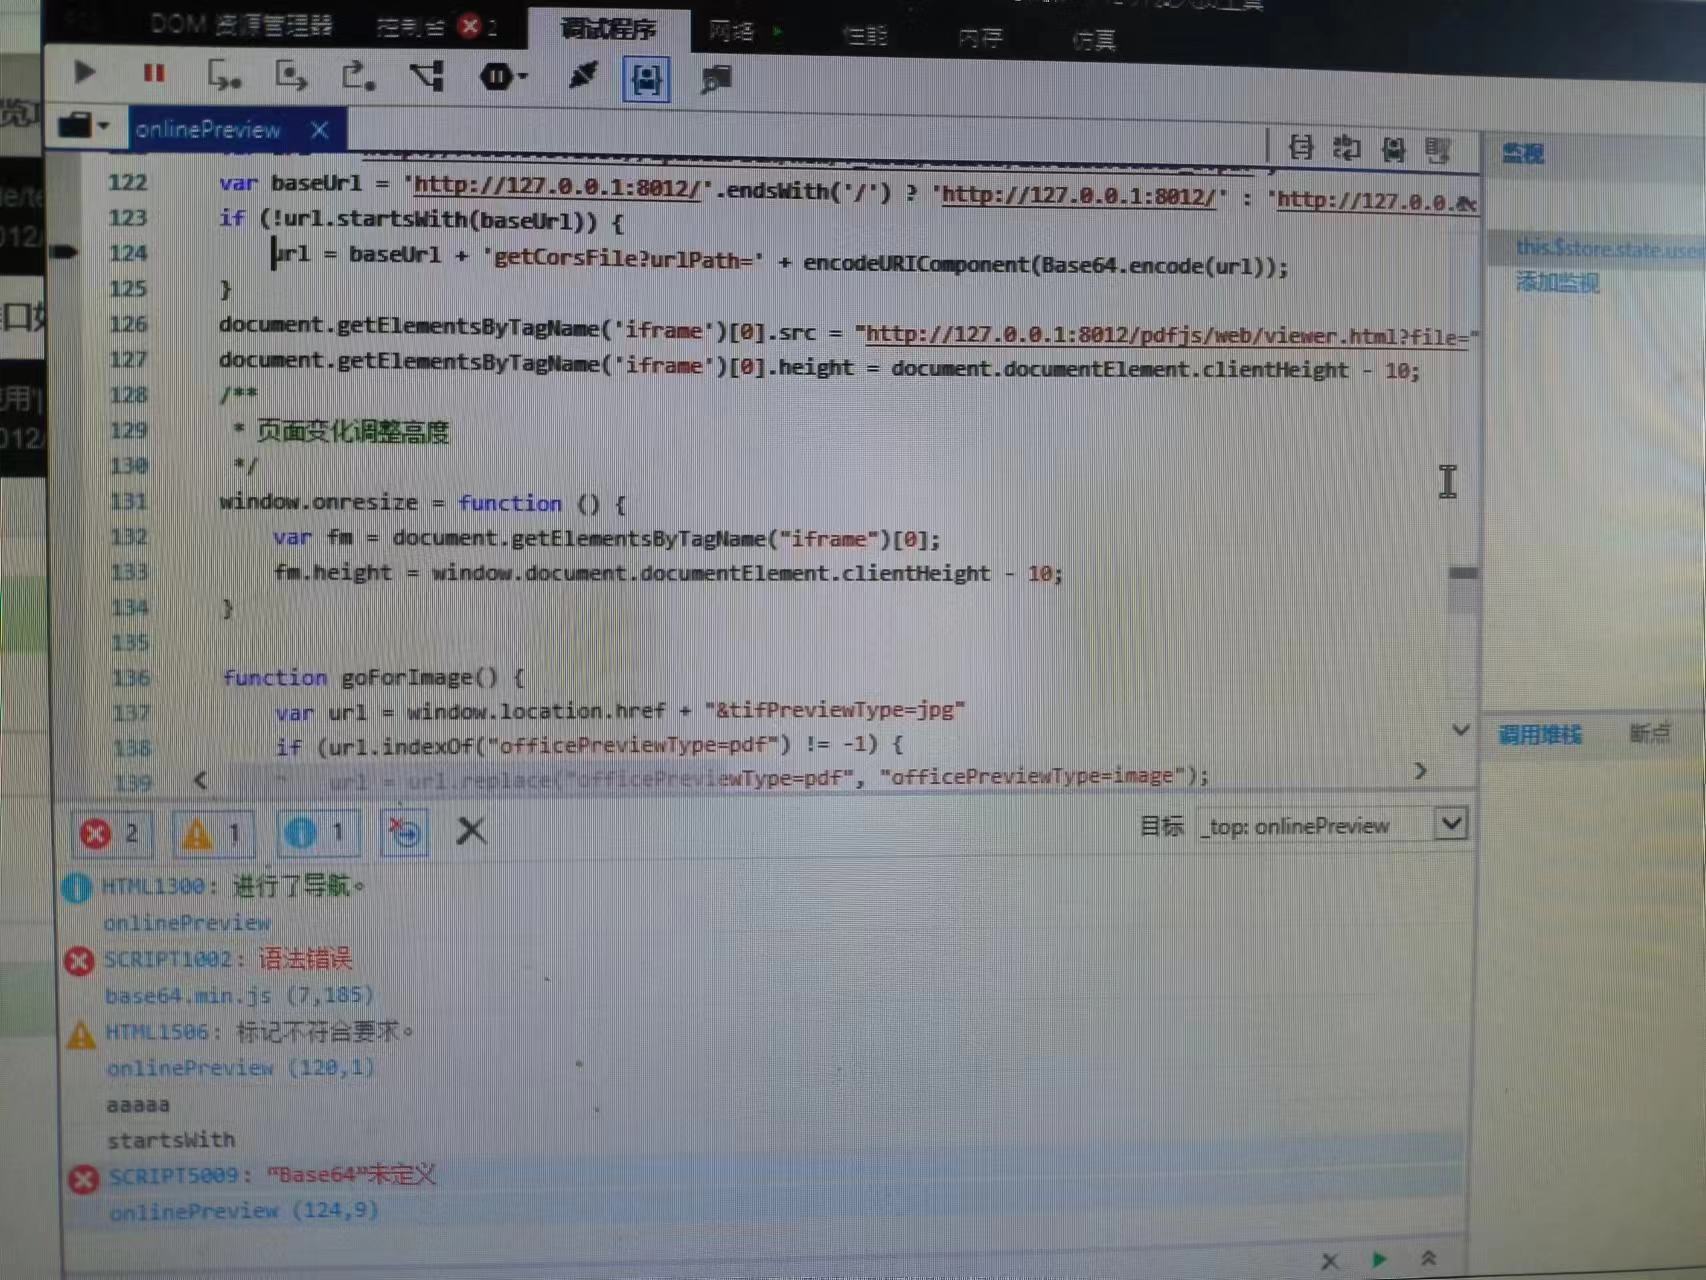Click the line number 131 gutter
Viewport: 1706px width, 1280px height.
(x=128, y=501)
